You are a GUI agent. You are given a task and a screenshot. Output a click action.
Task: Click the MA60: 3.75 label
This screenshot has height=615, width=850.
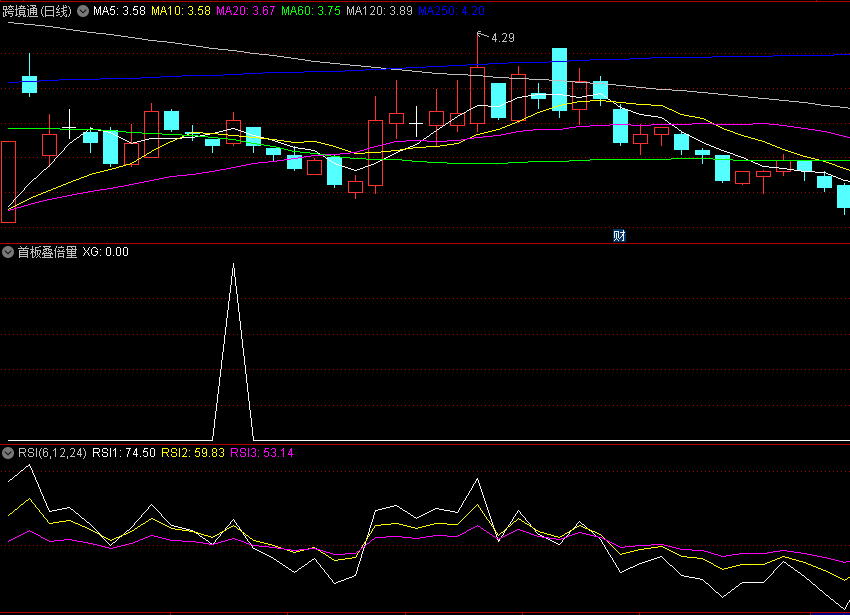(311, 11)
